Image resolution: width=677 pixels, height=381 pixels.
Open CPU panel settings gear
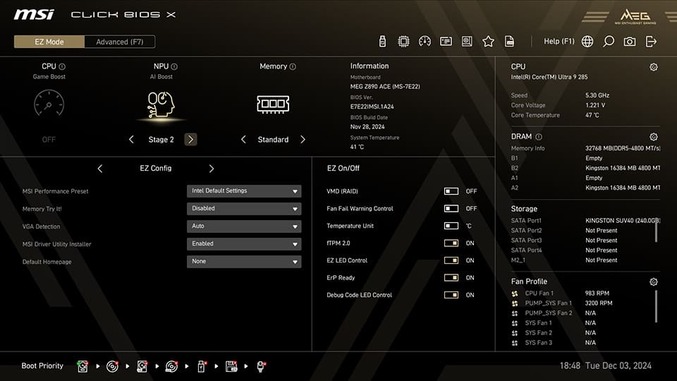[654, 67]
